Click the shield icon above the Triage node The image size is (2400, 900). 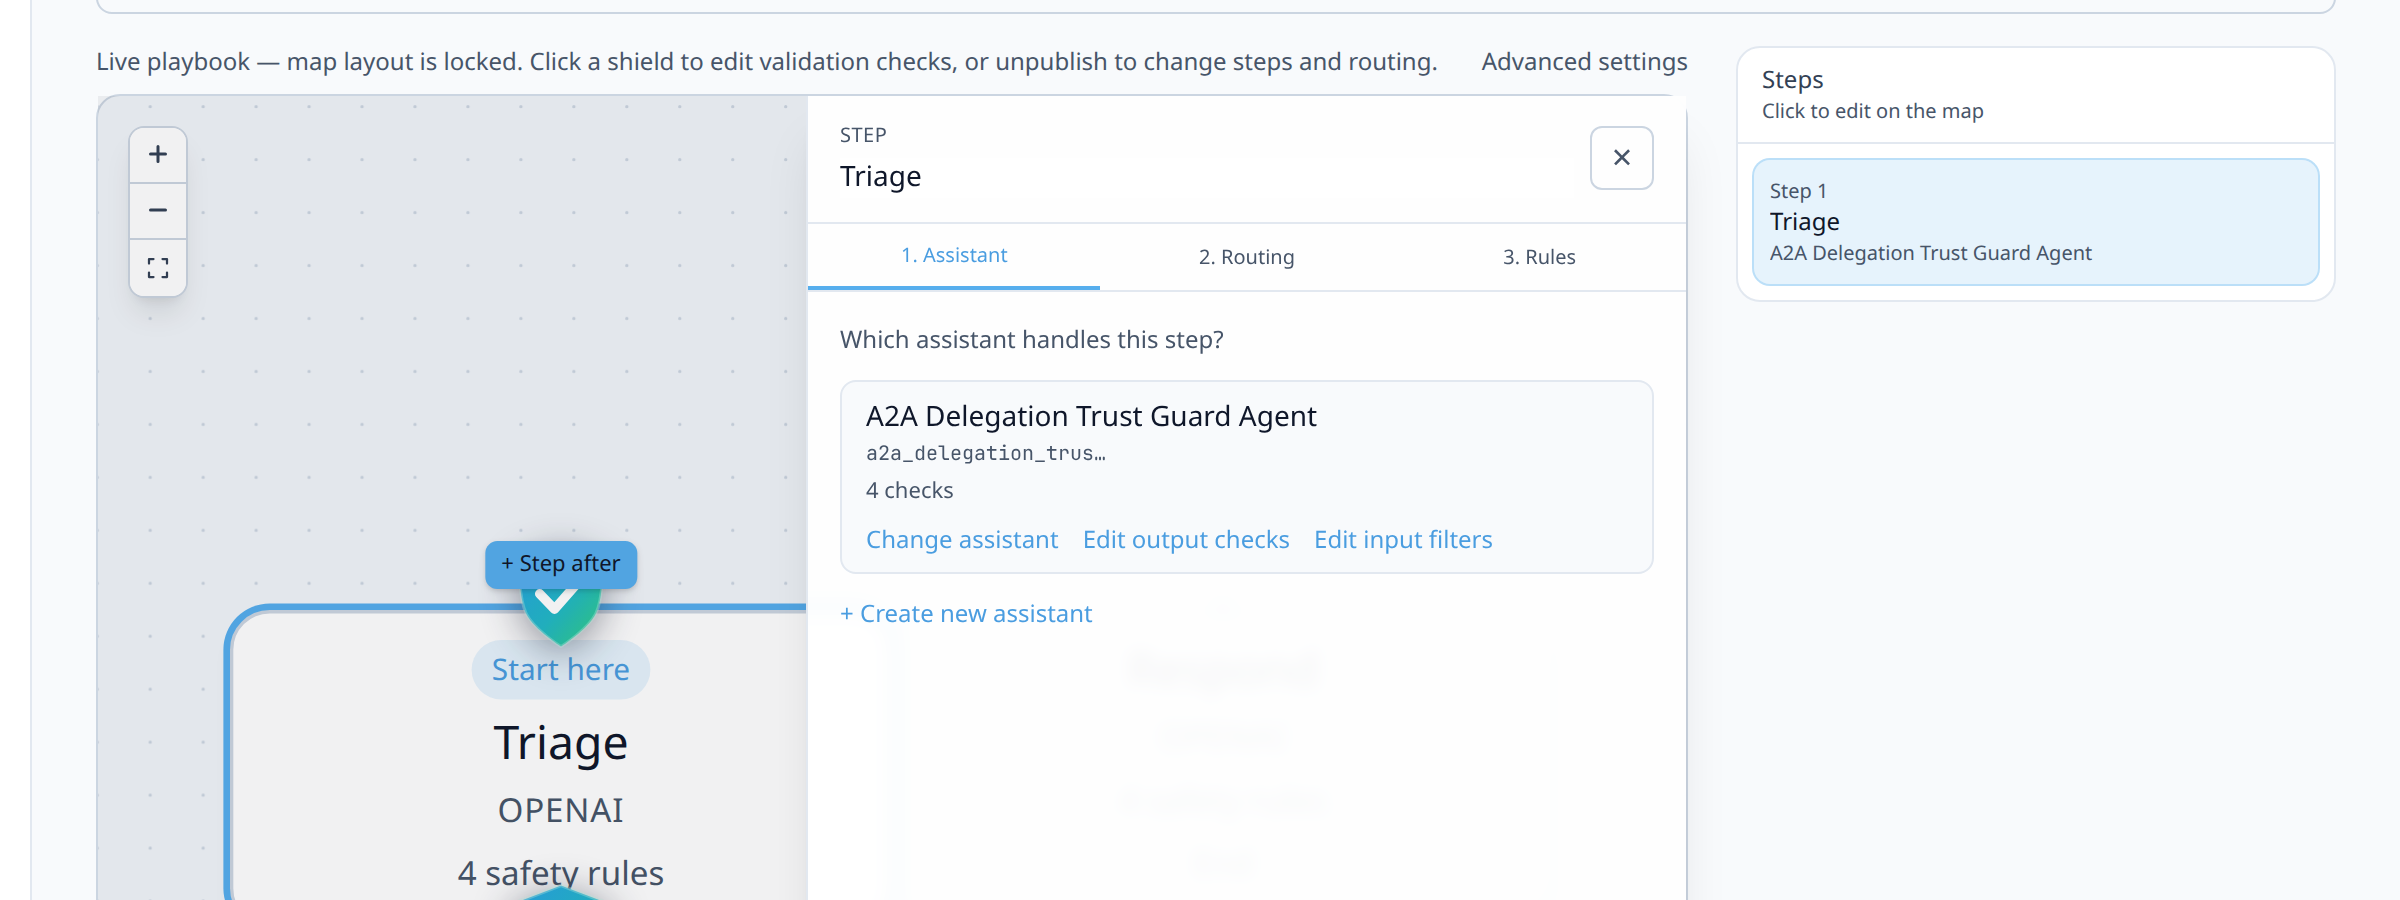click(x=560, y=614)
